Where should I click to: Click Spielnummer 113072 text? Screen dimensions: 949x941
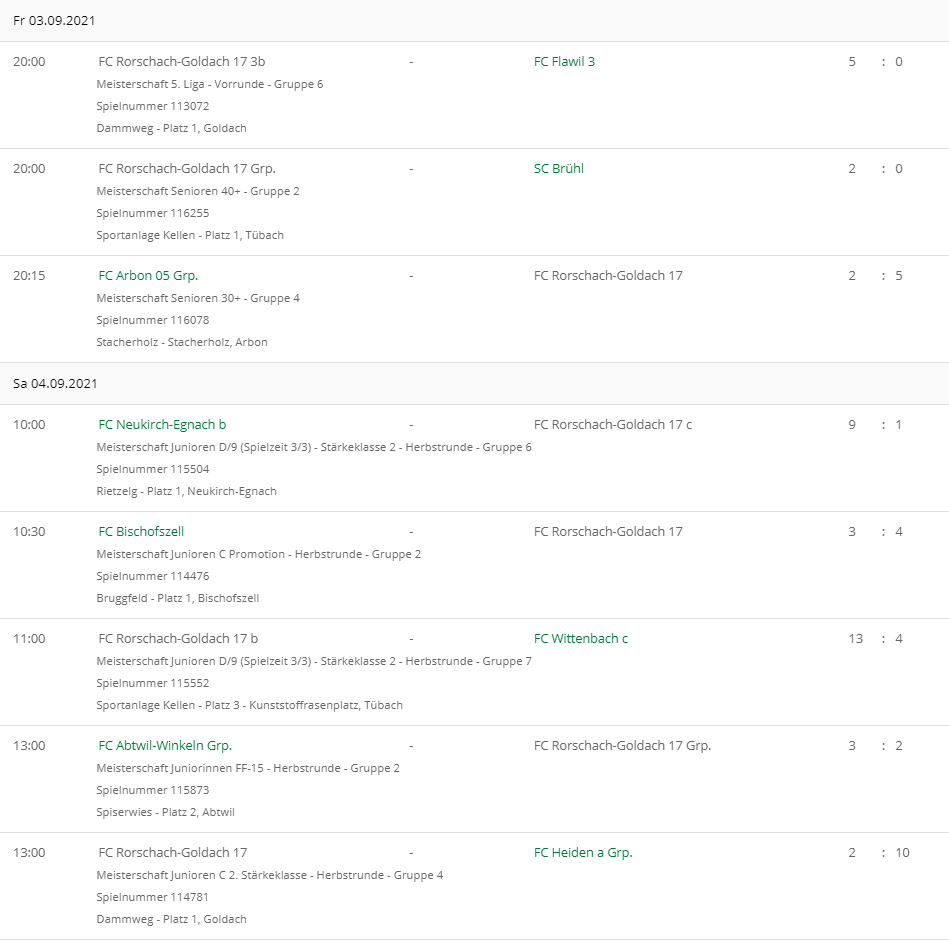click(x=152, y=106)
